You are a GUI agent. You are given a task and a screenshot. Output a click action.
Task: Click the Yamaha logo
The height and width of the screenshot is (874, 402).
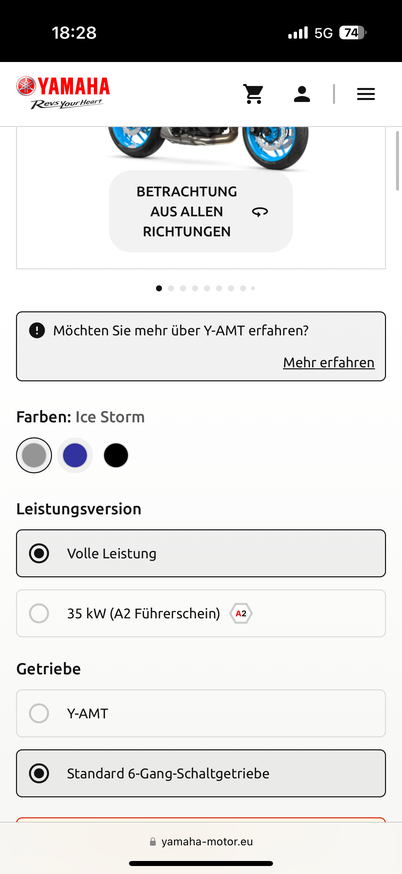click(x=63, y=93)
